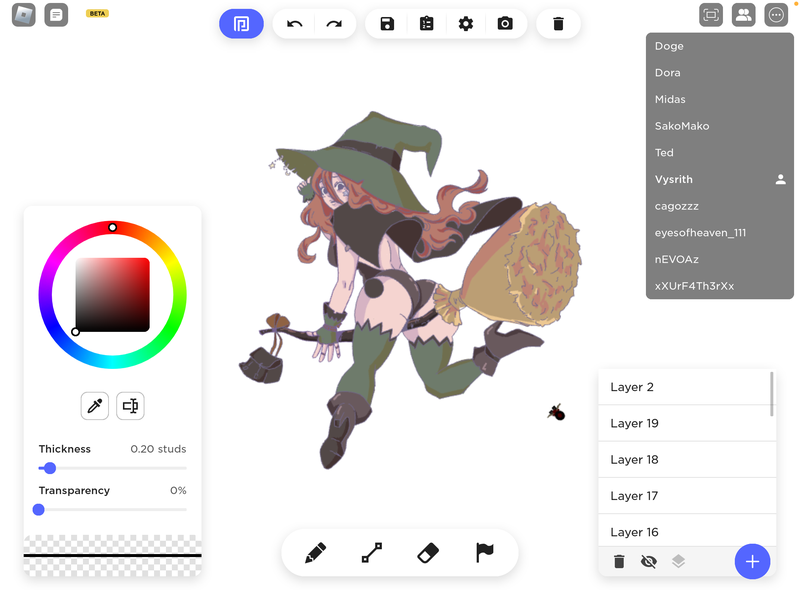Save the drawing with floppy disk icon
The width and height of the screenshot is (800, 600).
coord(387,24)
